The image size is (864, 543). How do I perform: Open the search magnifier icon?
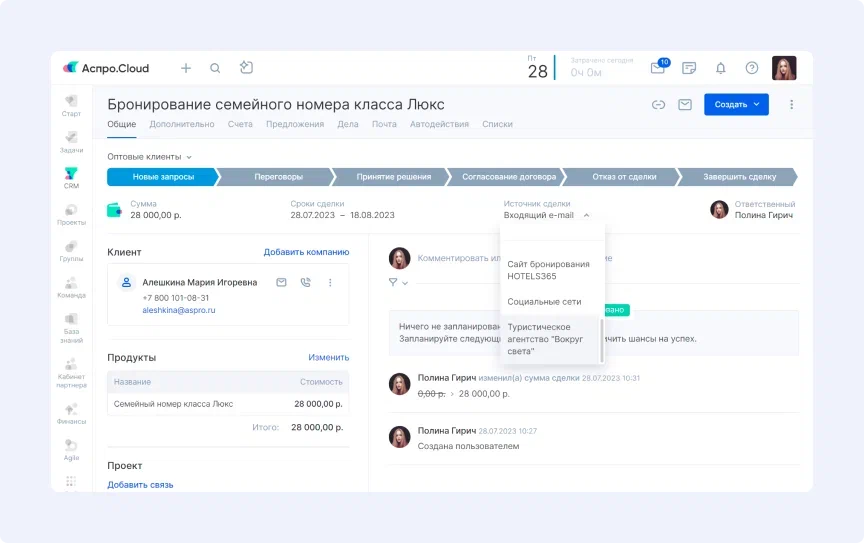(215, 68)
